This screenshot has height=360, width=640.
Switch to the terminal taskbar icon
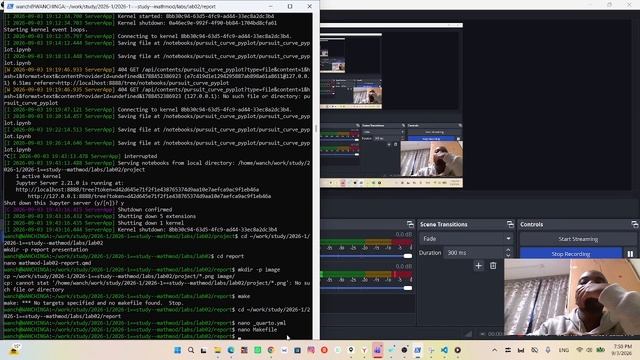[x=418, y=350]
